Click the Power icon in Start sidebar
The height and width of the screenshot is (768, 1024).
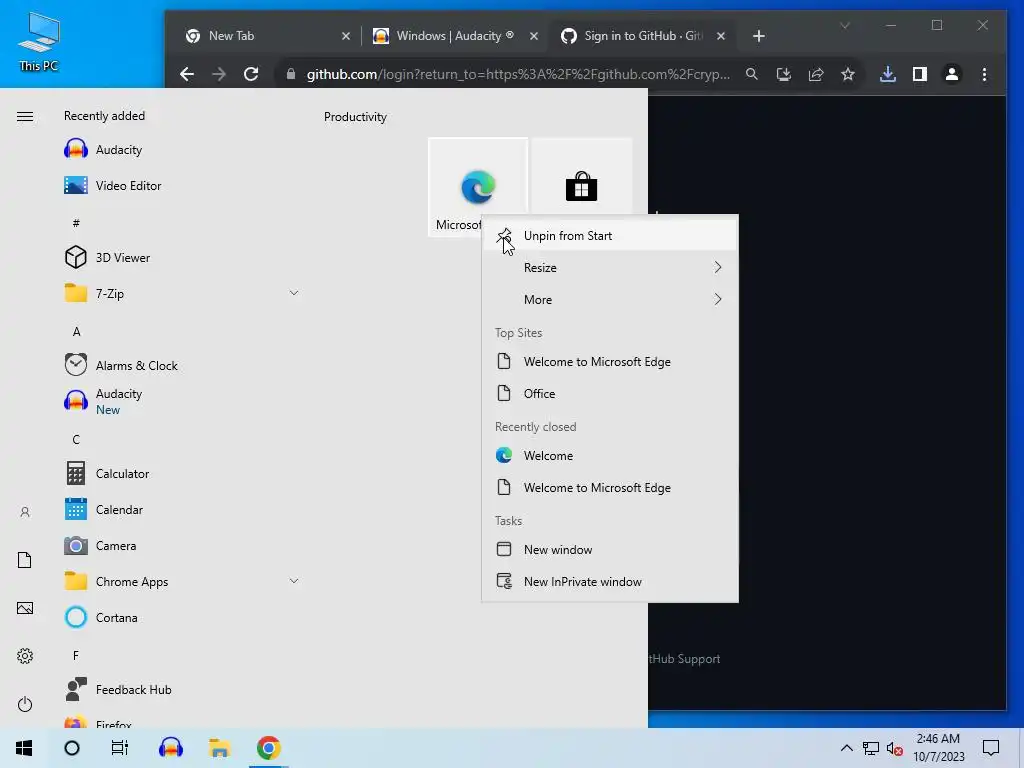point(25,704)
